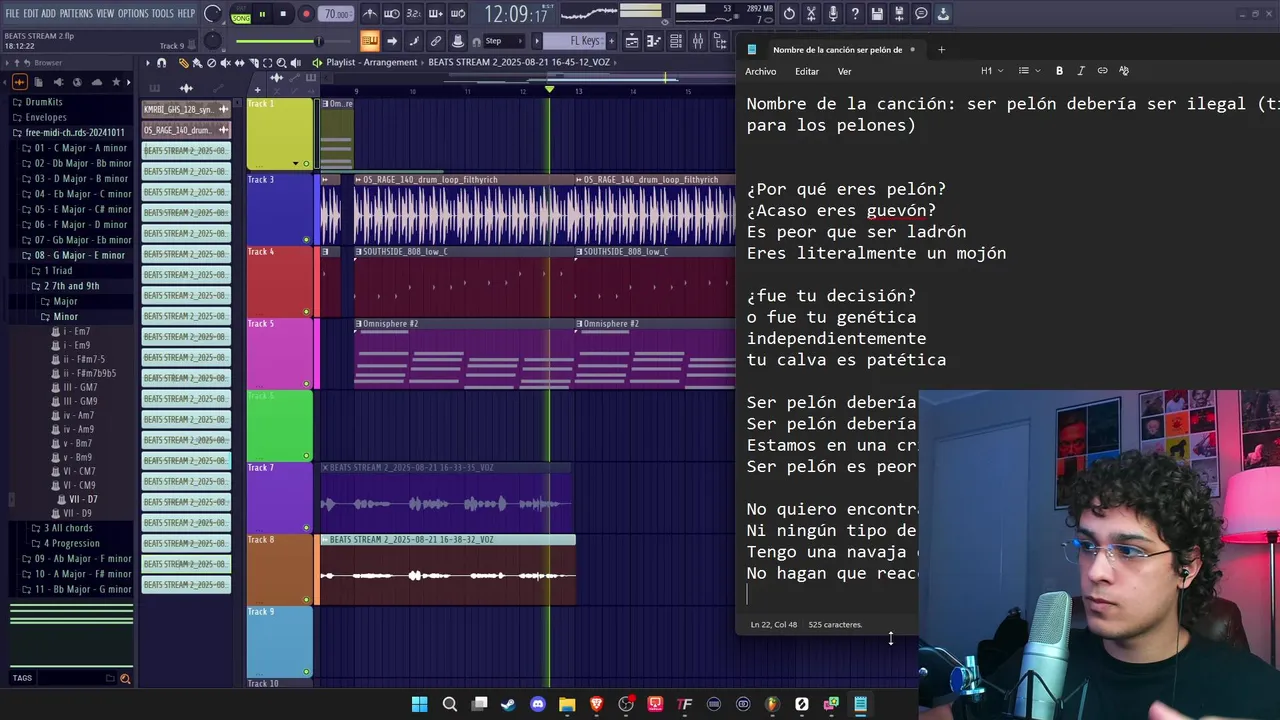
Task: Mute Track 7 using its green dot
Action: [306, 528]
